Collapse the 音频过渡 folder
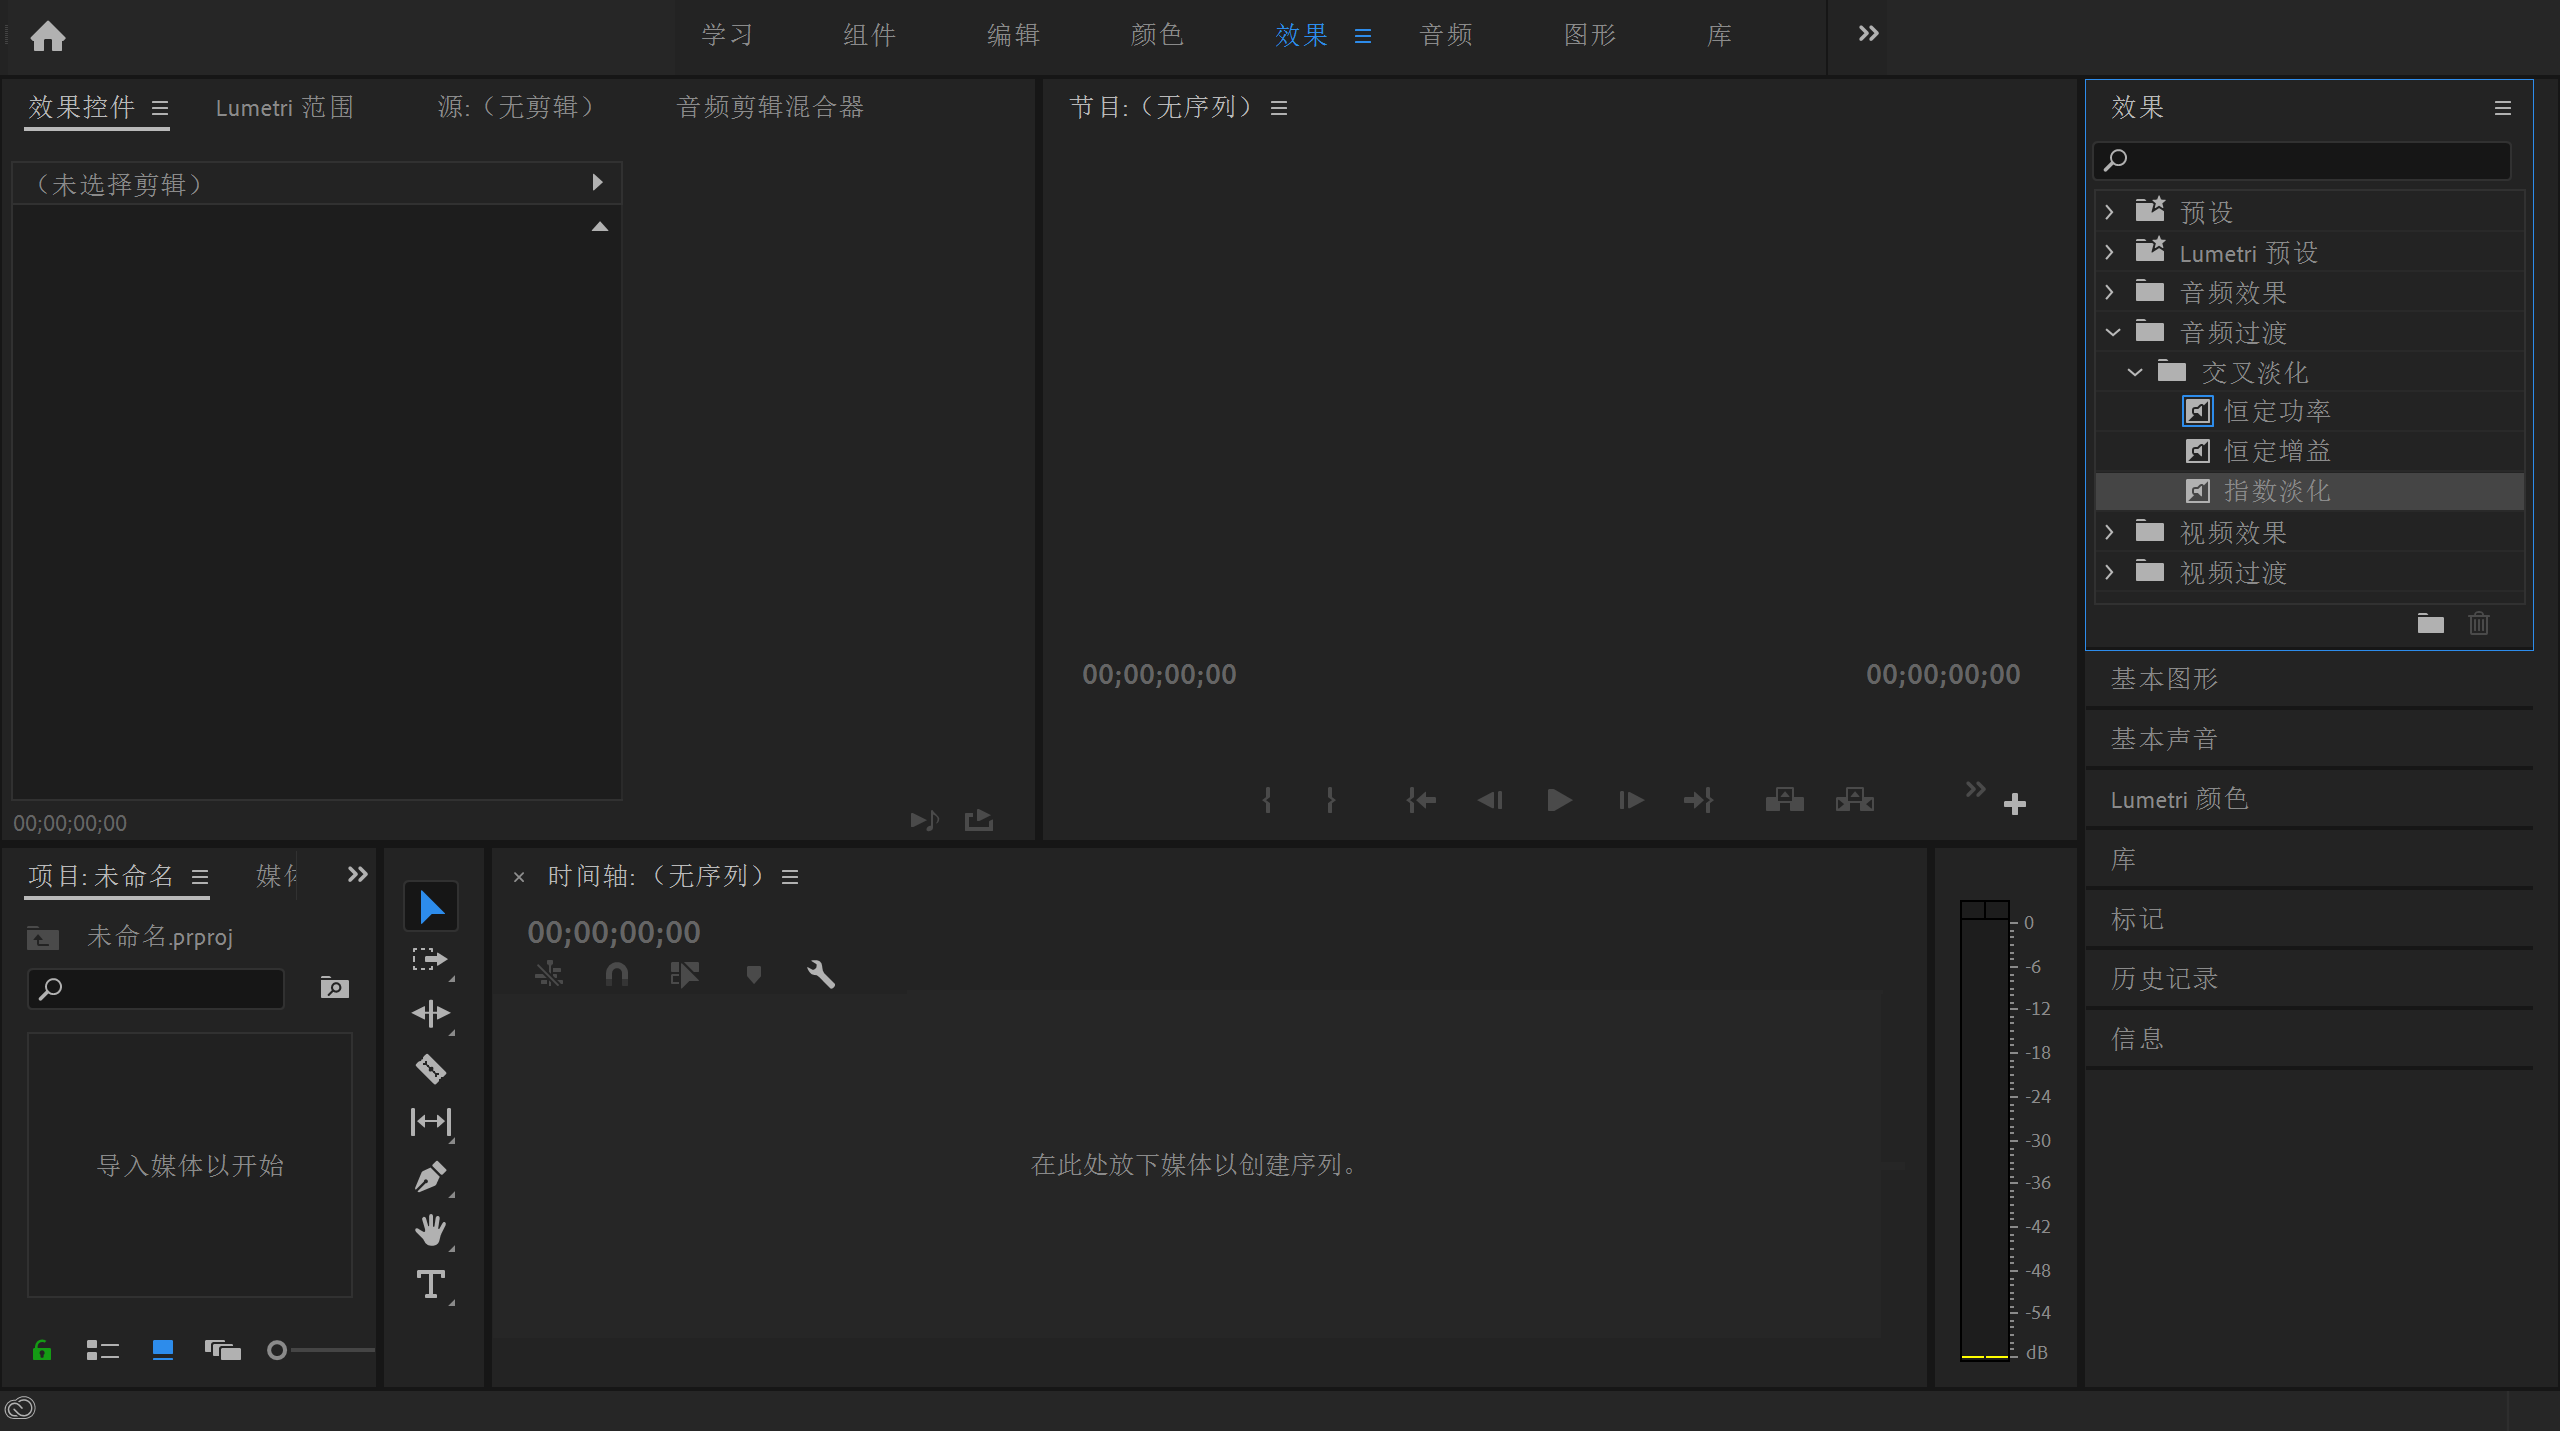2560x1431 pixels. click(2112, 332)
